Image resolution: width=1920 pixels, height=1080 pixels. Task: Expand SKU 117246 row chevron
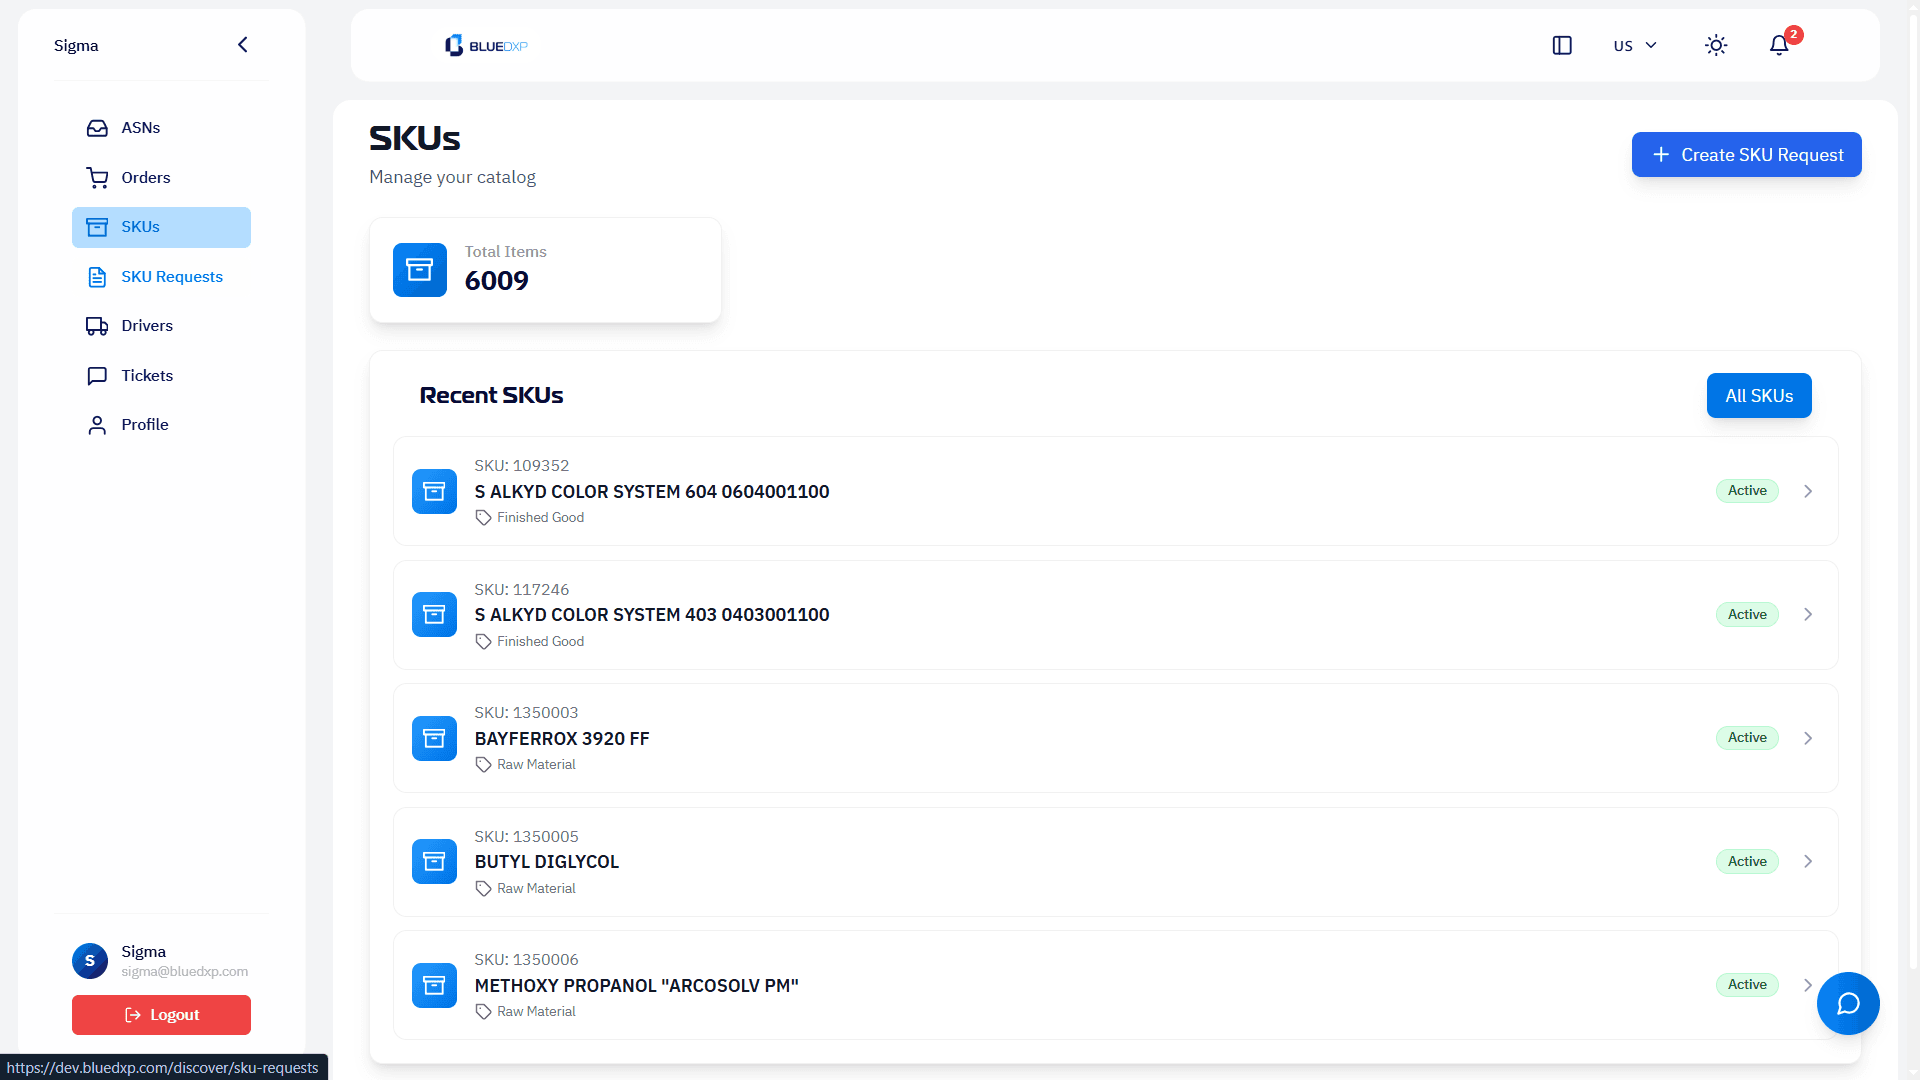click(x=1808, y=614)
